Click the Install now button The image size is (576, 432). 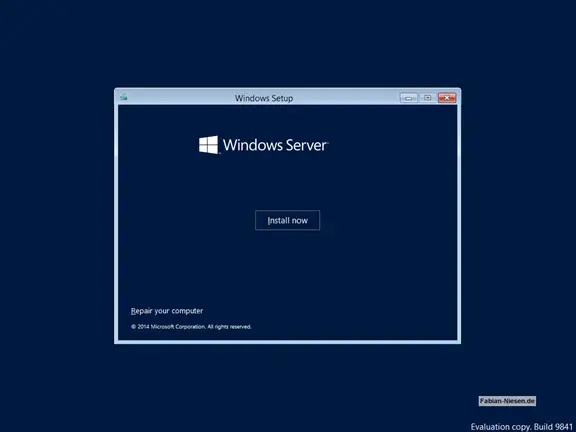pos(287,220)
